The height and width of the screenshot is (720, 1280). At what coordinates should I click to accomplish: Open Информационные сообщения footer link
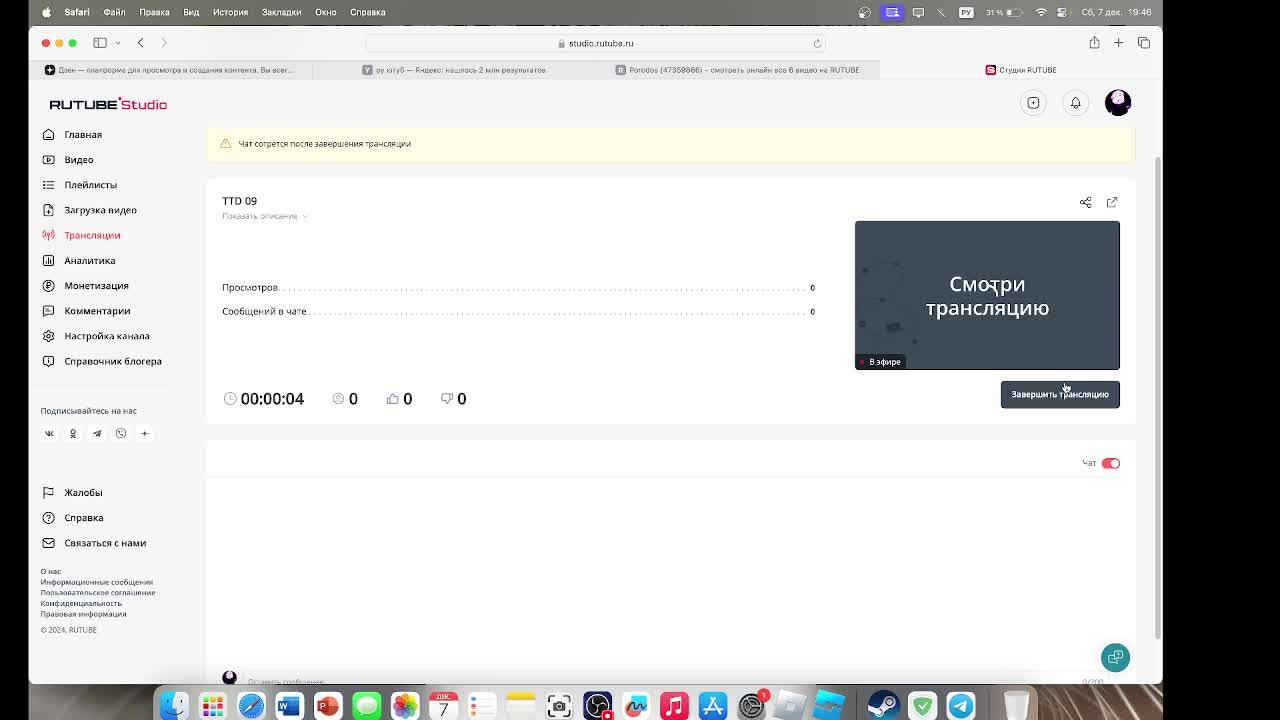[97, 582]
